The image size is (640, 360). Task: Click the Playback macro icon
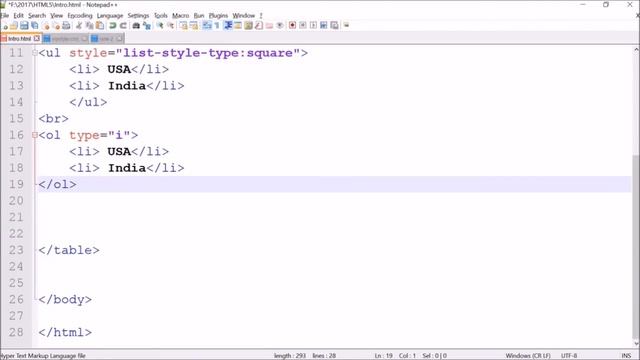coord(313,25)
